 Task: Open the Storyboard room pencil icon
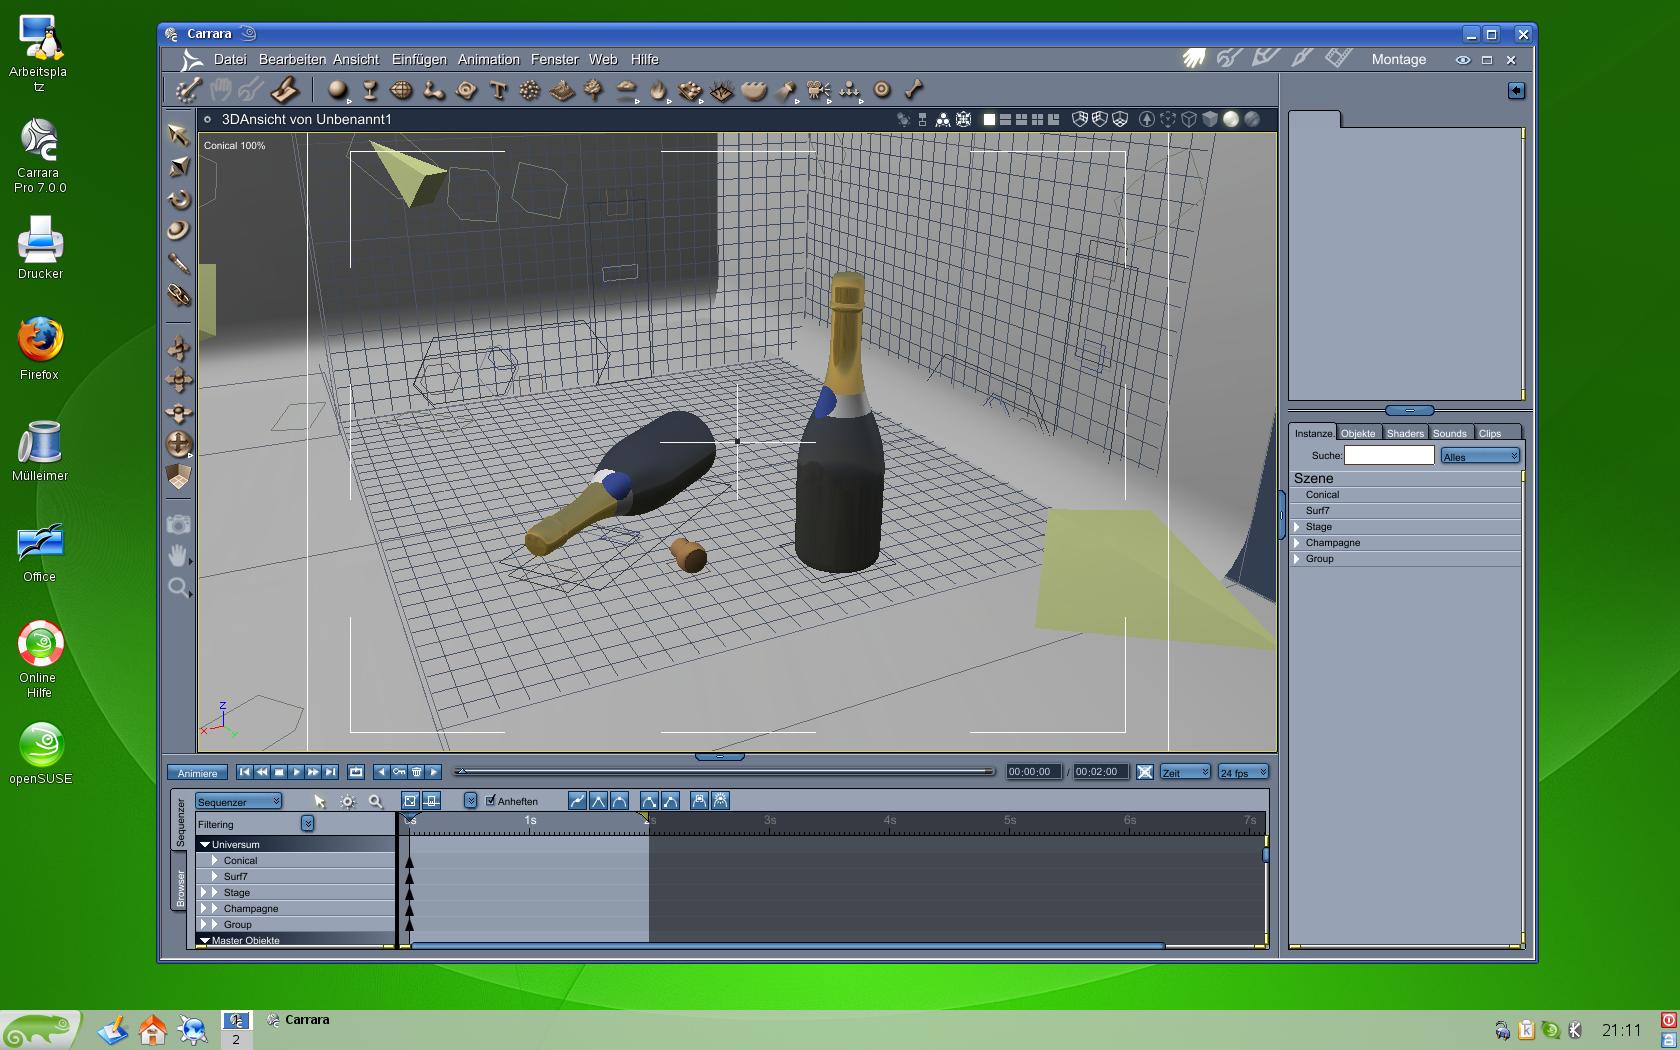coord(1265,58)
